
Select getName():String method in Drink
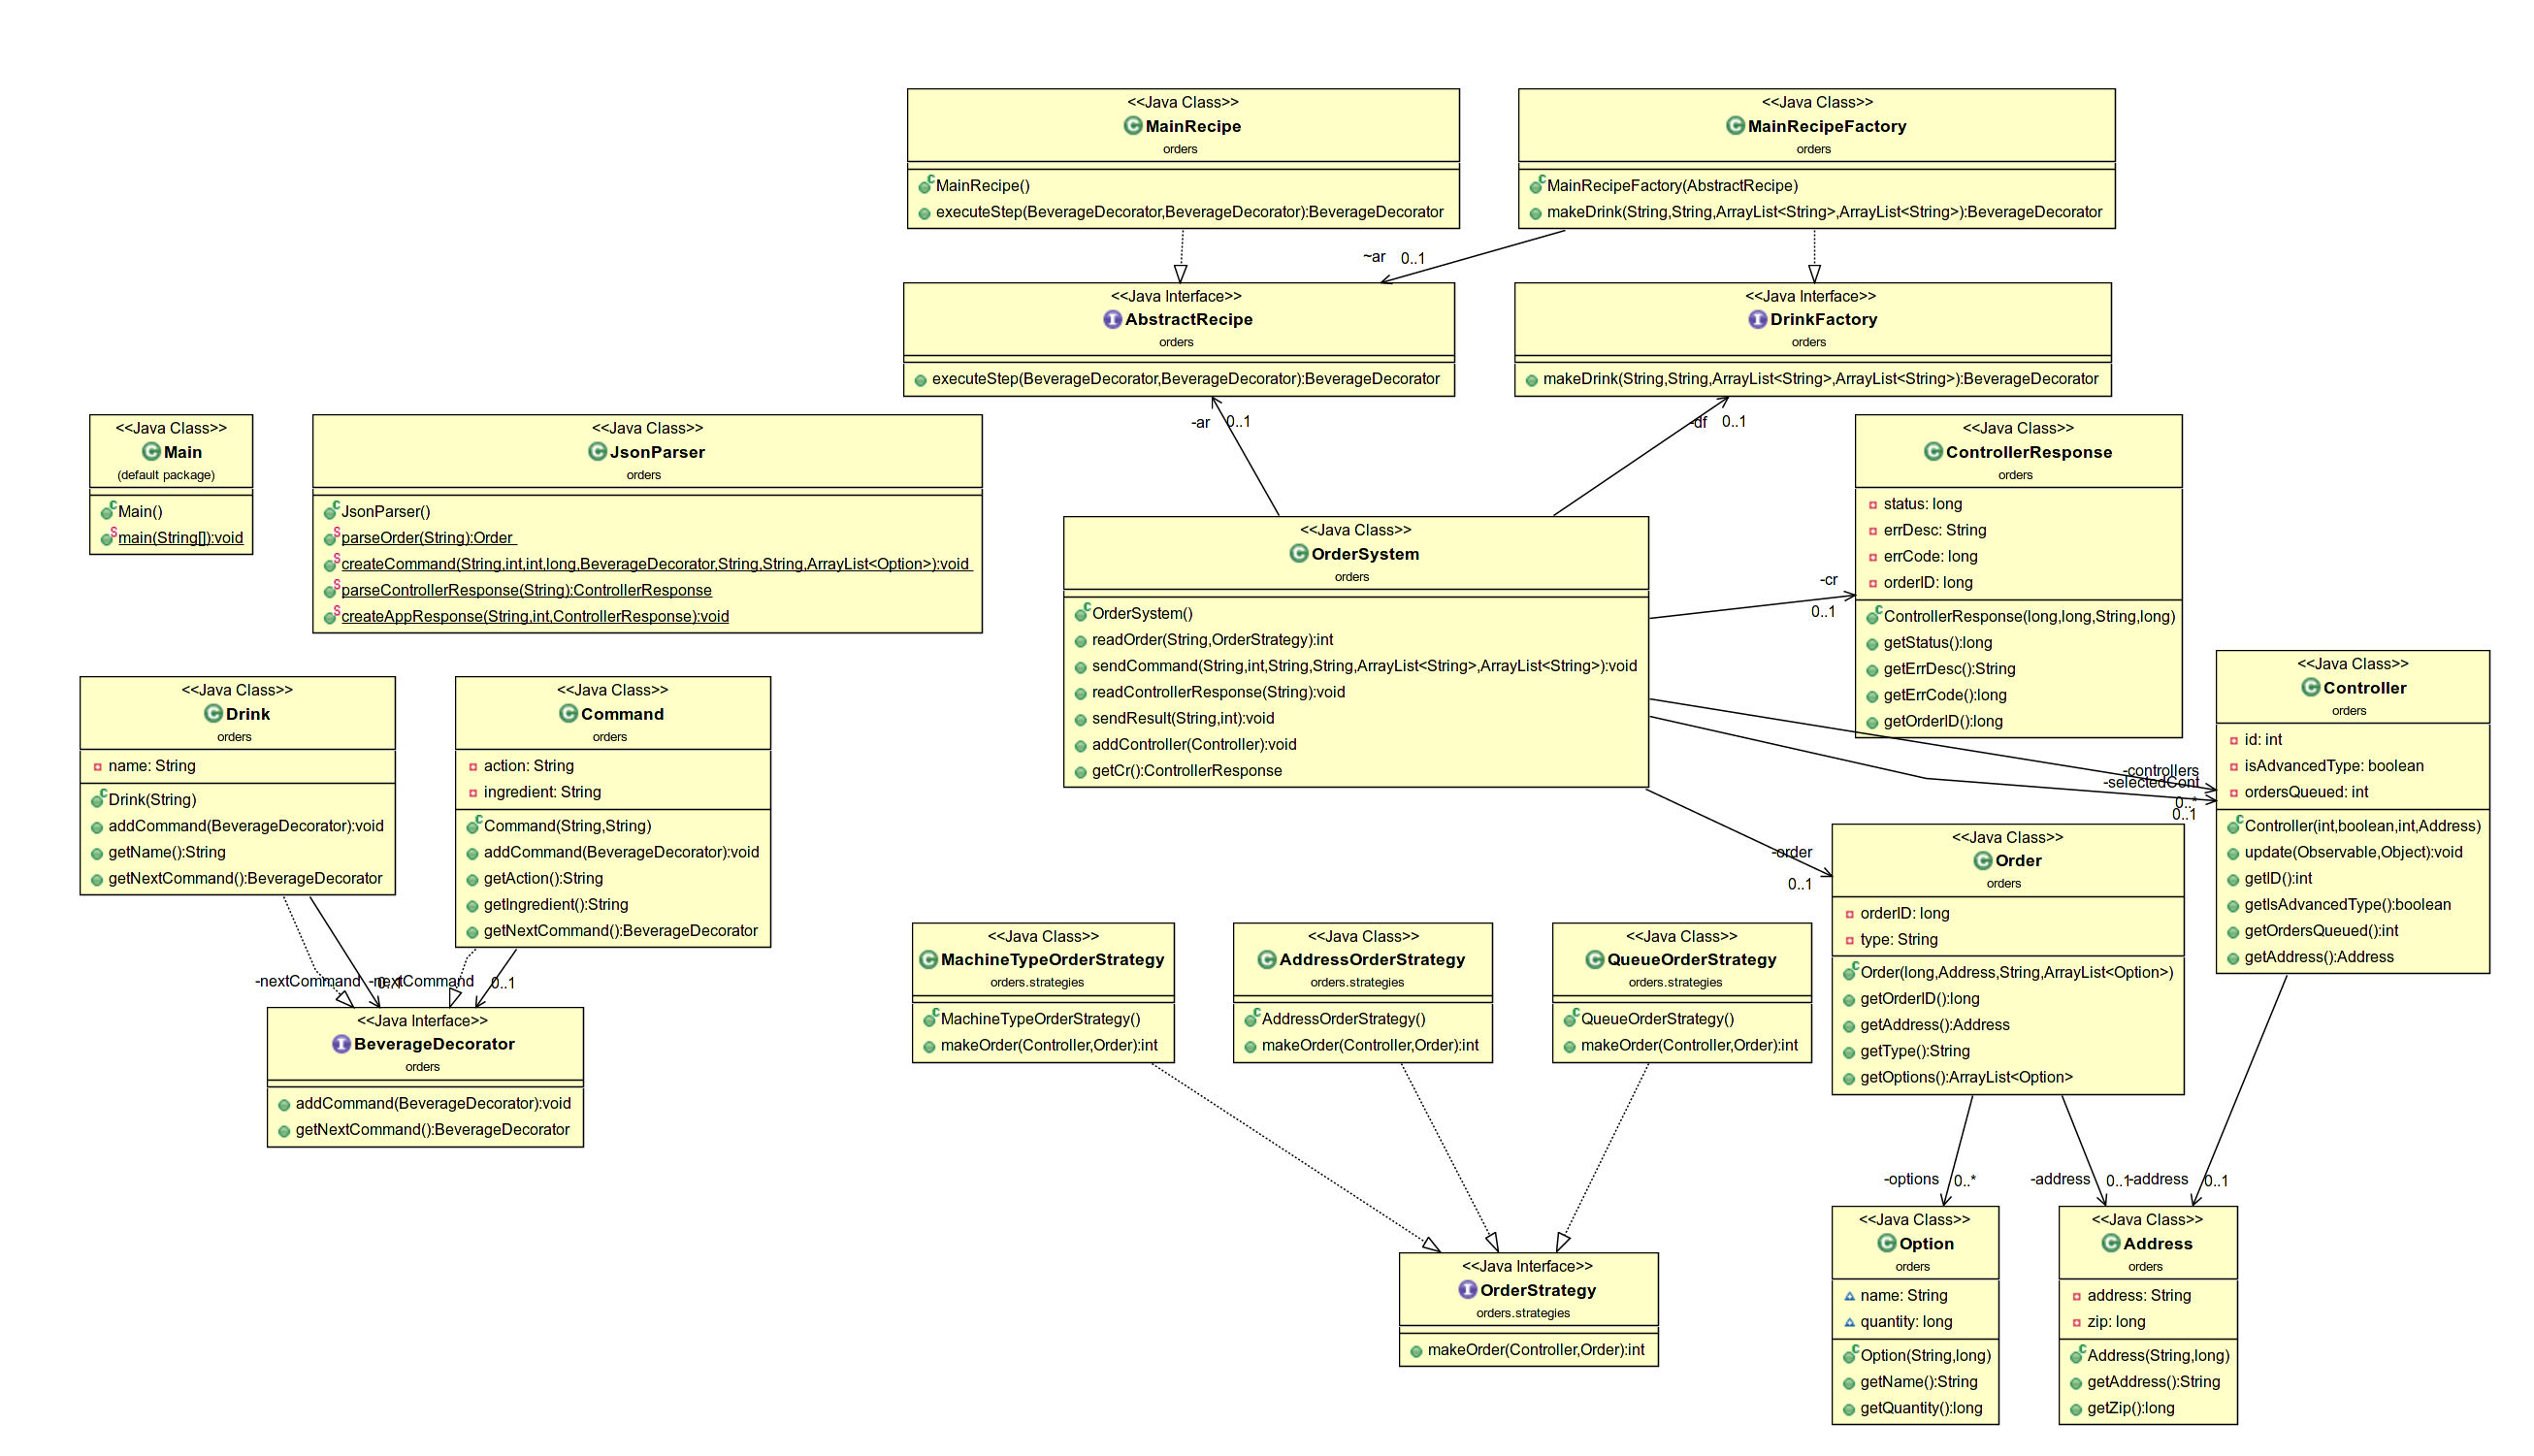pyautogui.click(x=167, y=852)
